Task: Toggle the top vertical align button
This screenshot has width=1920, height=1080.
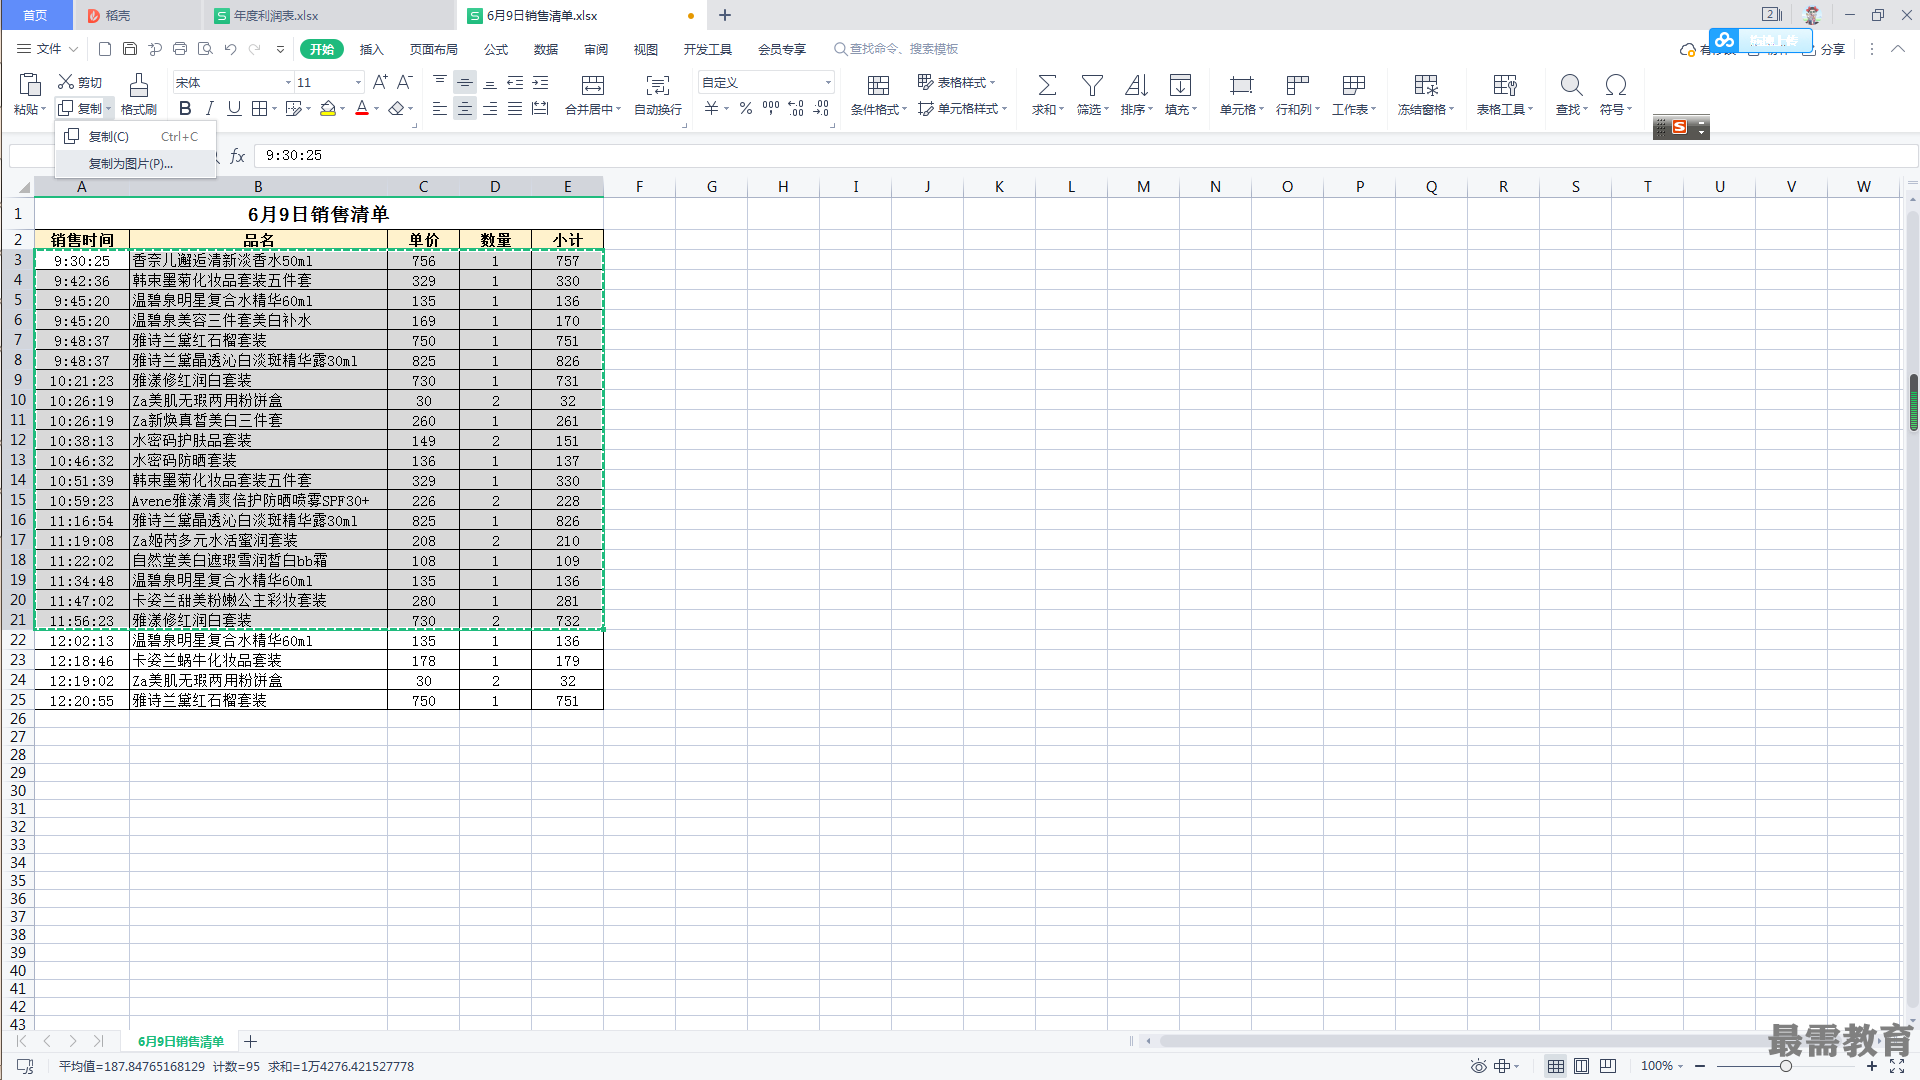Action: (440, 82)
